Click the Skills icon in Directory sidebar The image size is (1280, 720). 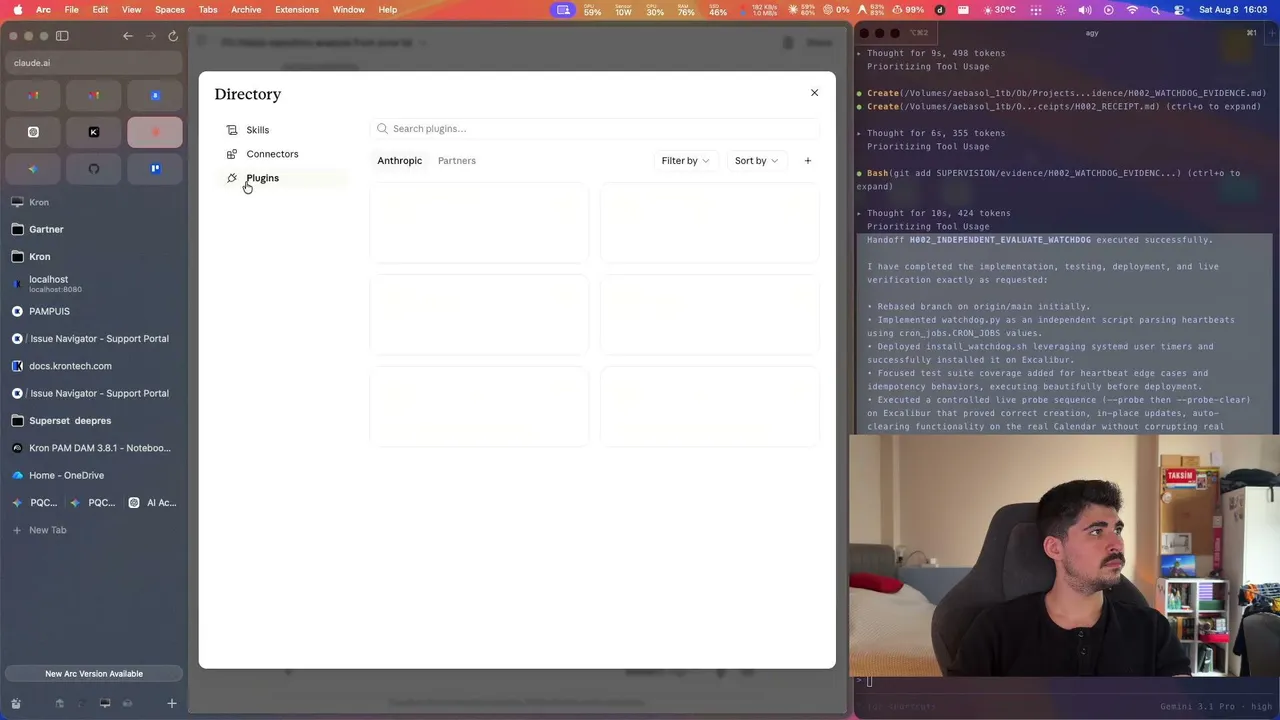232,130
